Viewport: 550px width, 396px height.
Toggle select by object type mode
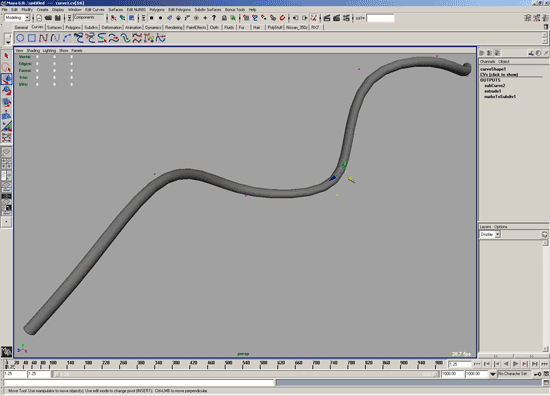[122, 18]
